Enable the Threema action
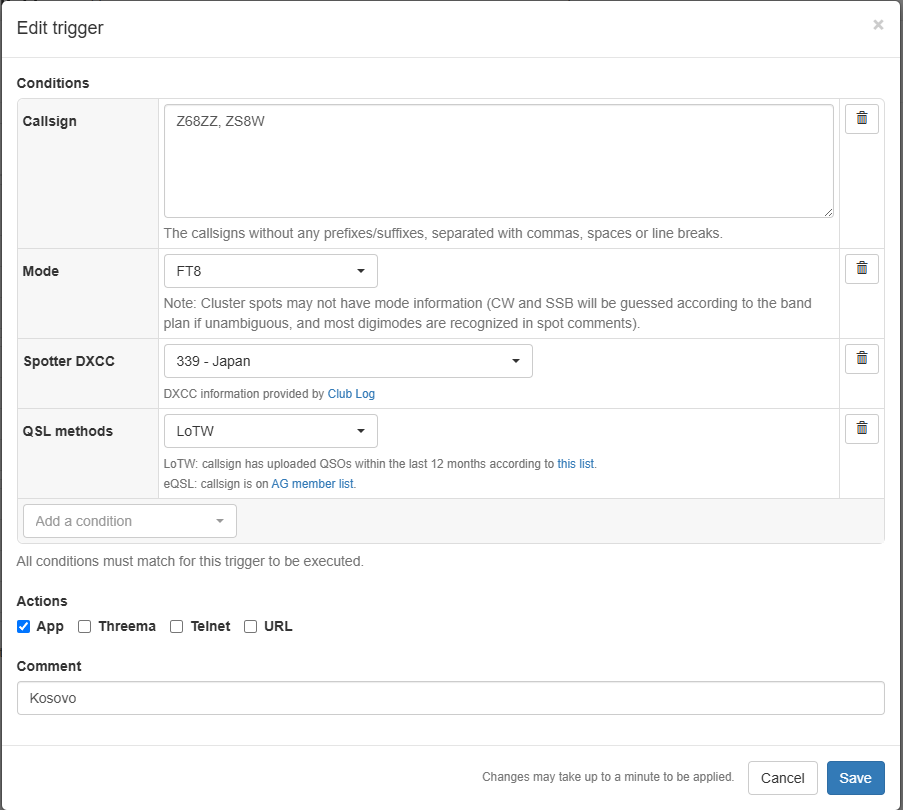The image size is (903, 810). pos(85,627)
